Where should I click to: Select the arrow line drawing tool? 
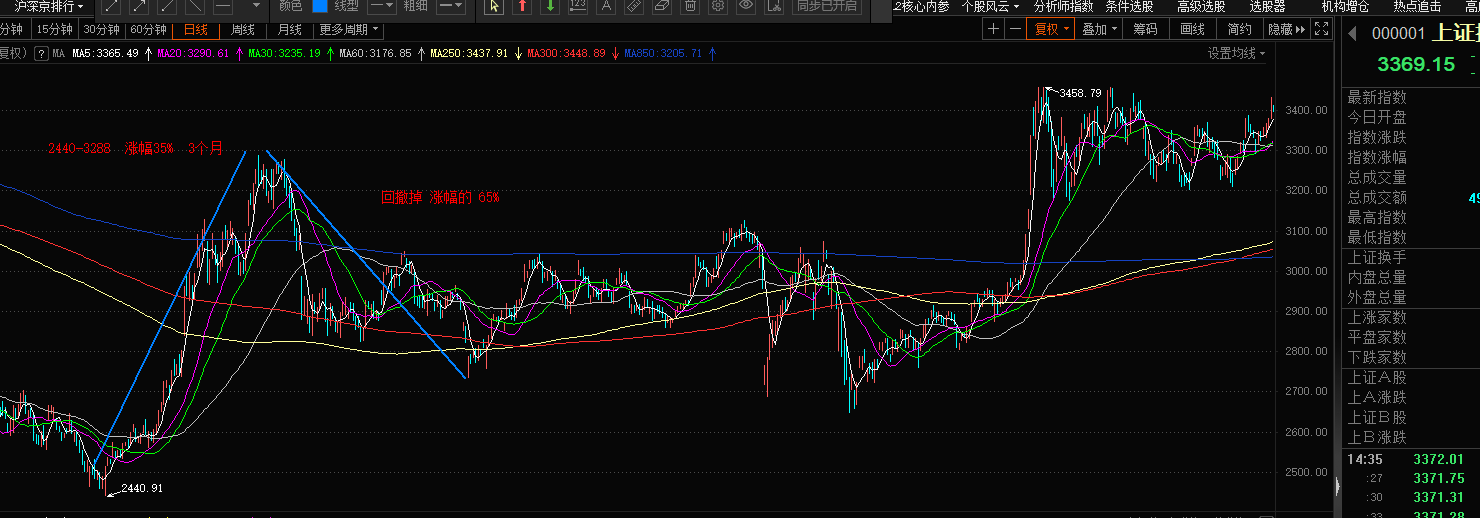coord(138,6)
